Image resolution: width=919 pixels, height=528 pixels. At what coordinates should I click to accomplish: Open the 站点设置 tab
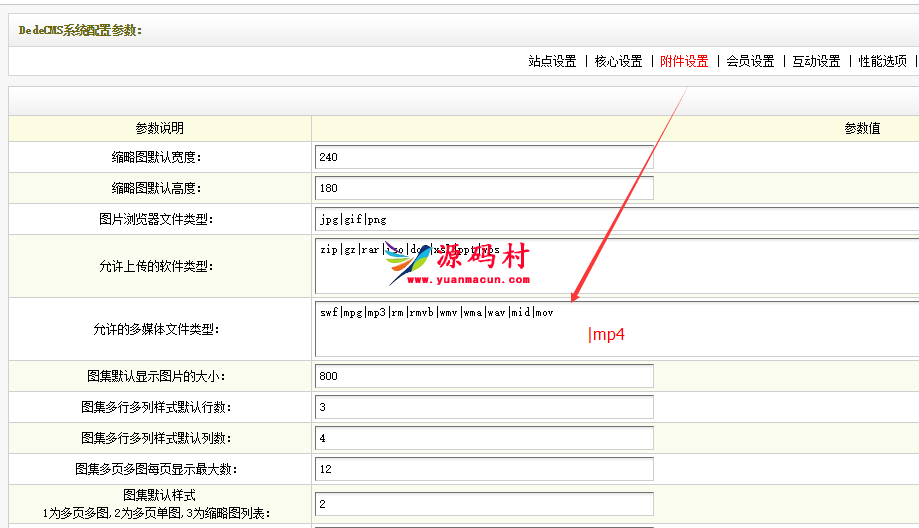tap(552, 61)
